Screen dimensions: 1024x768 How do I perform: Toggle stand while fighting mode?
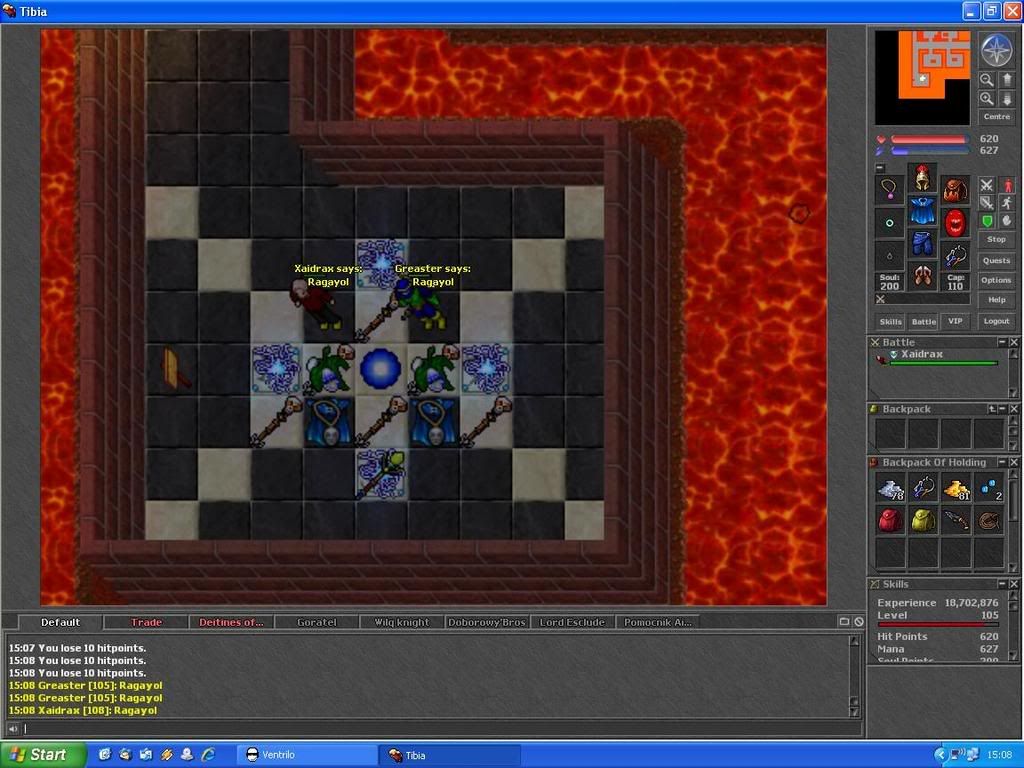[1006, 185]
